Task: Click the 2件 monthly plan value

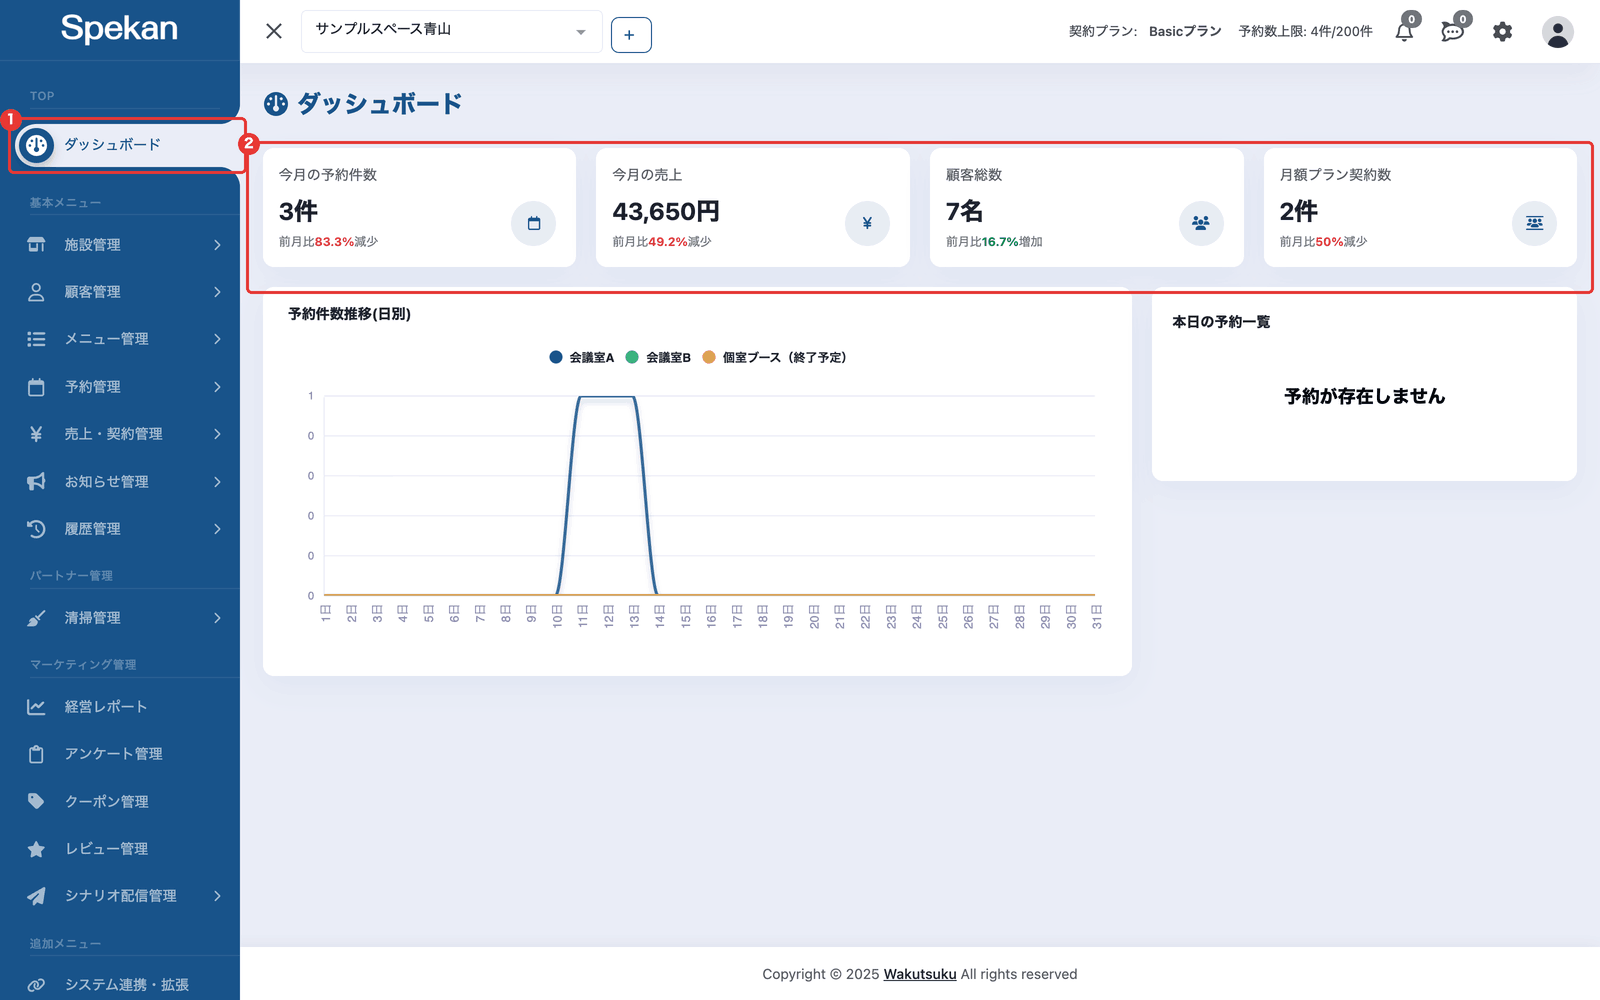Action: (x=1299, y=212)
